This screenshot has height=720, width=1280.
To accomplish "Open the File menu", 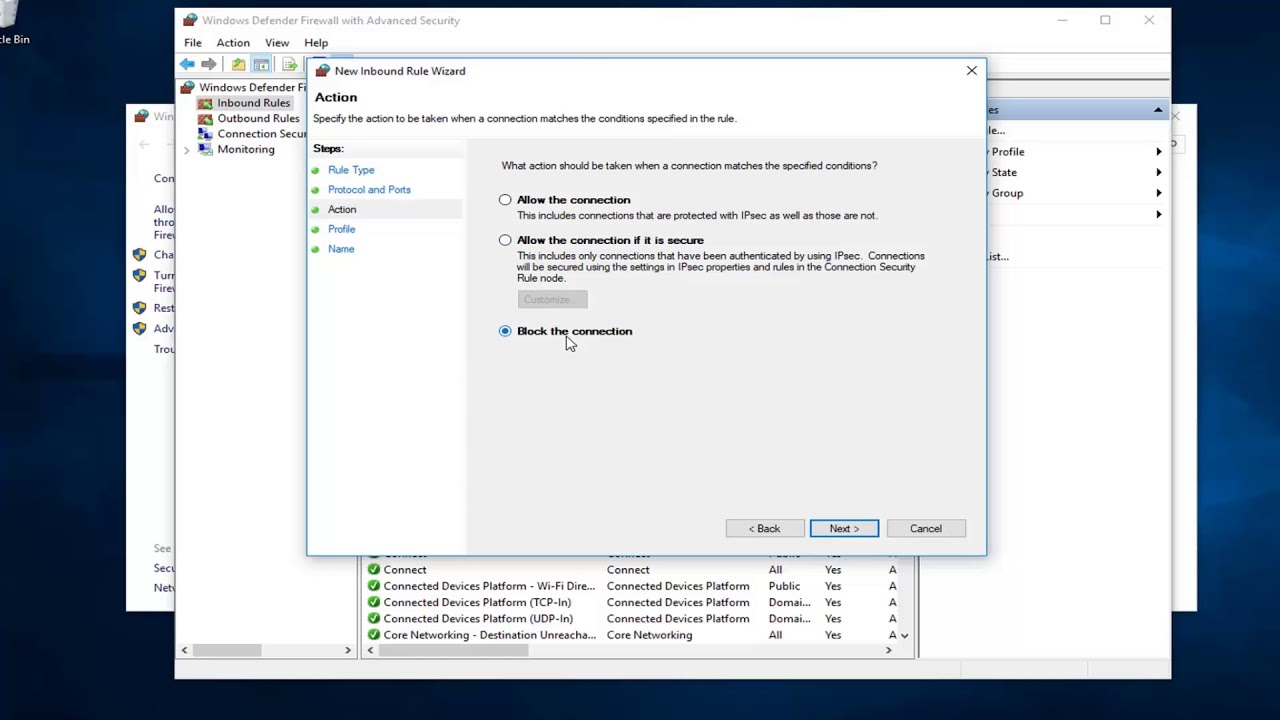I will [193, 43].
